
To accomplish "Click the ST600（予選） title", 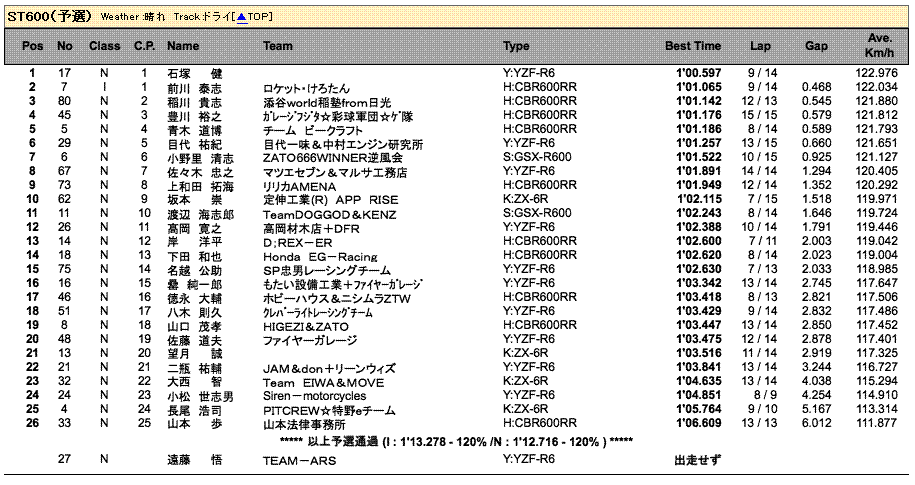I will [50, 16].
